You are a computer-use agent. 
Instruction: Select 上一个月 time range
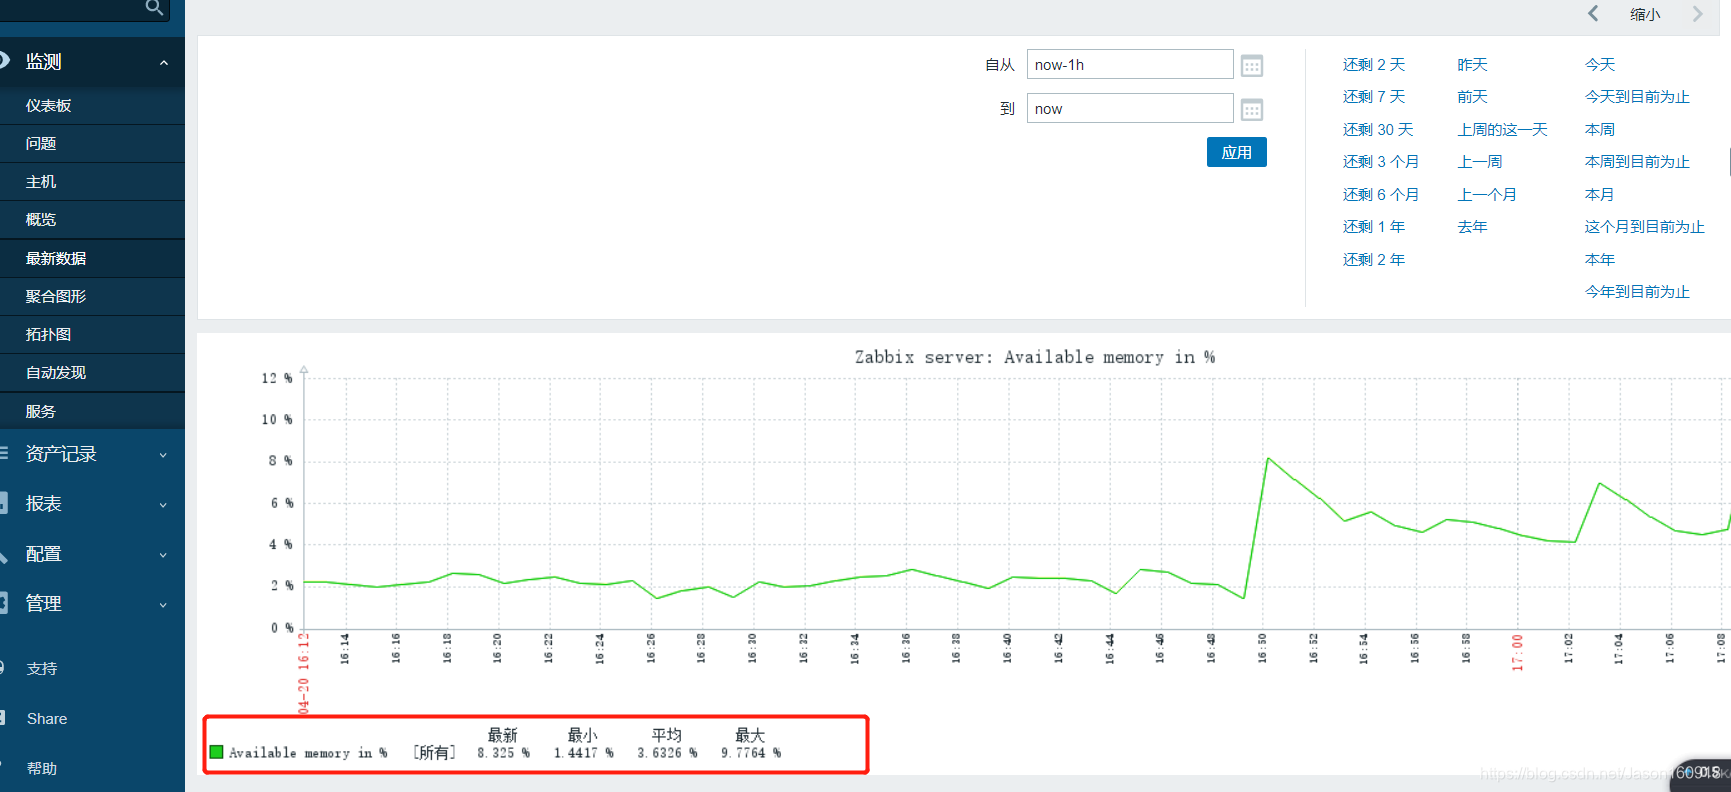pyautogui.click(x=1487, y=195)
